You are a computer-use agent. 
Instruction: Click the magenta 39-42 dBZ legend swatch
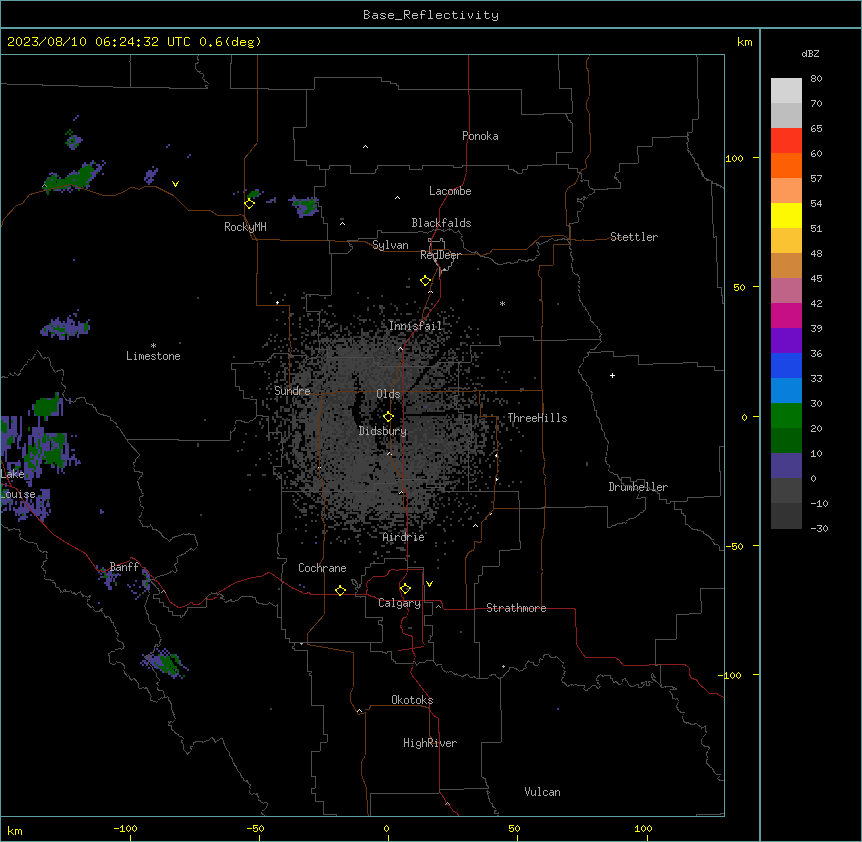[x=786, y=315]
